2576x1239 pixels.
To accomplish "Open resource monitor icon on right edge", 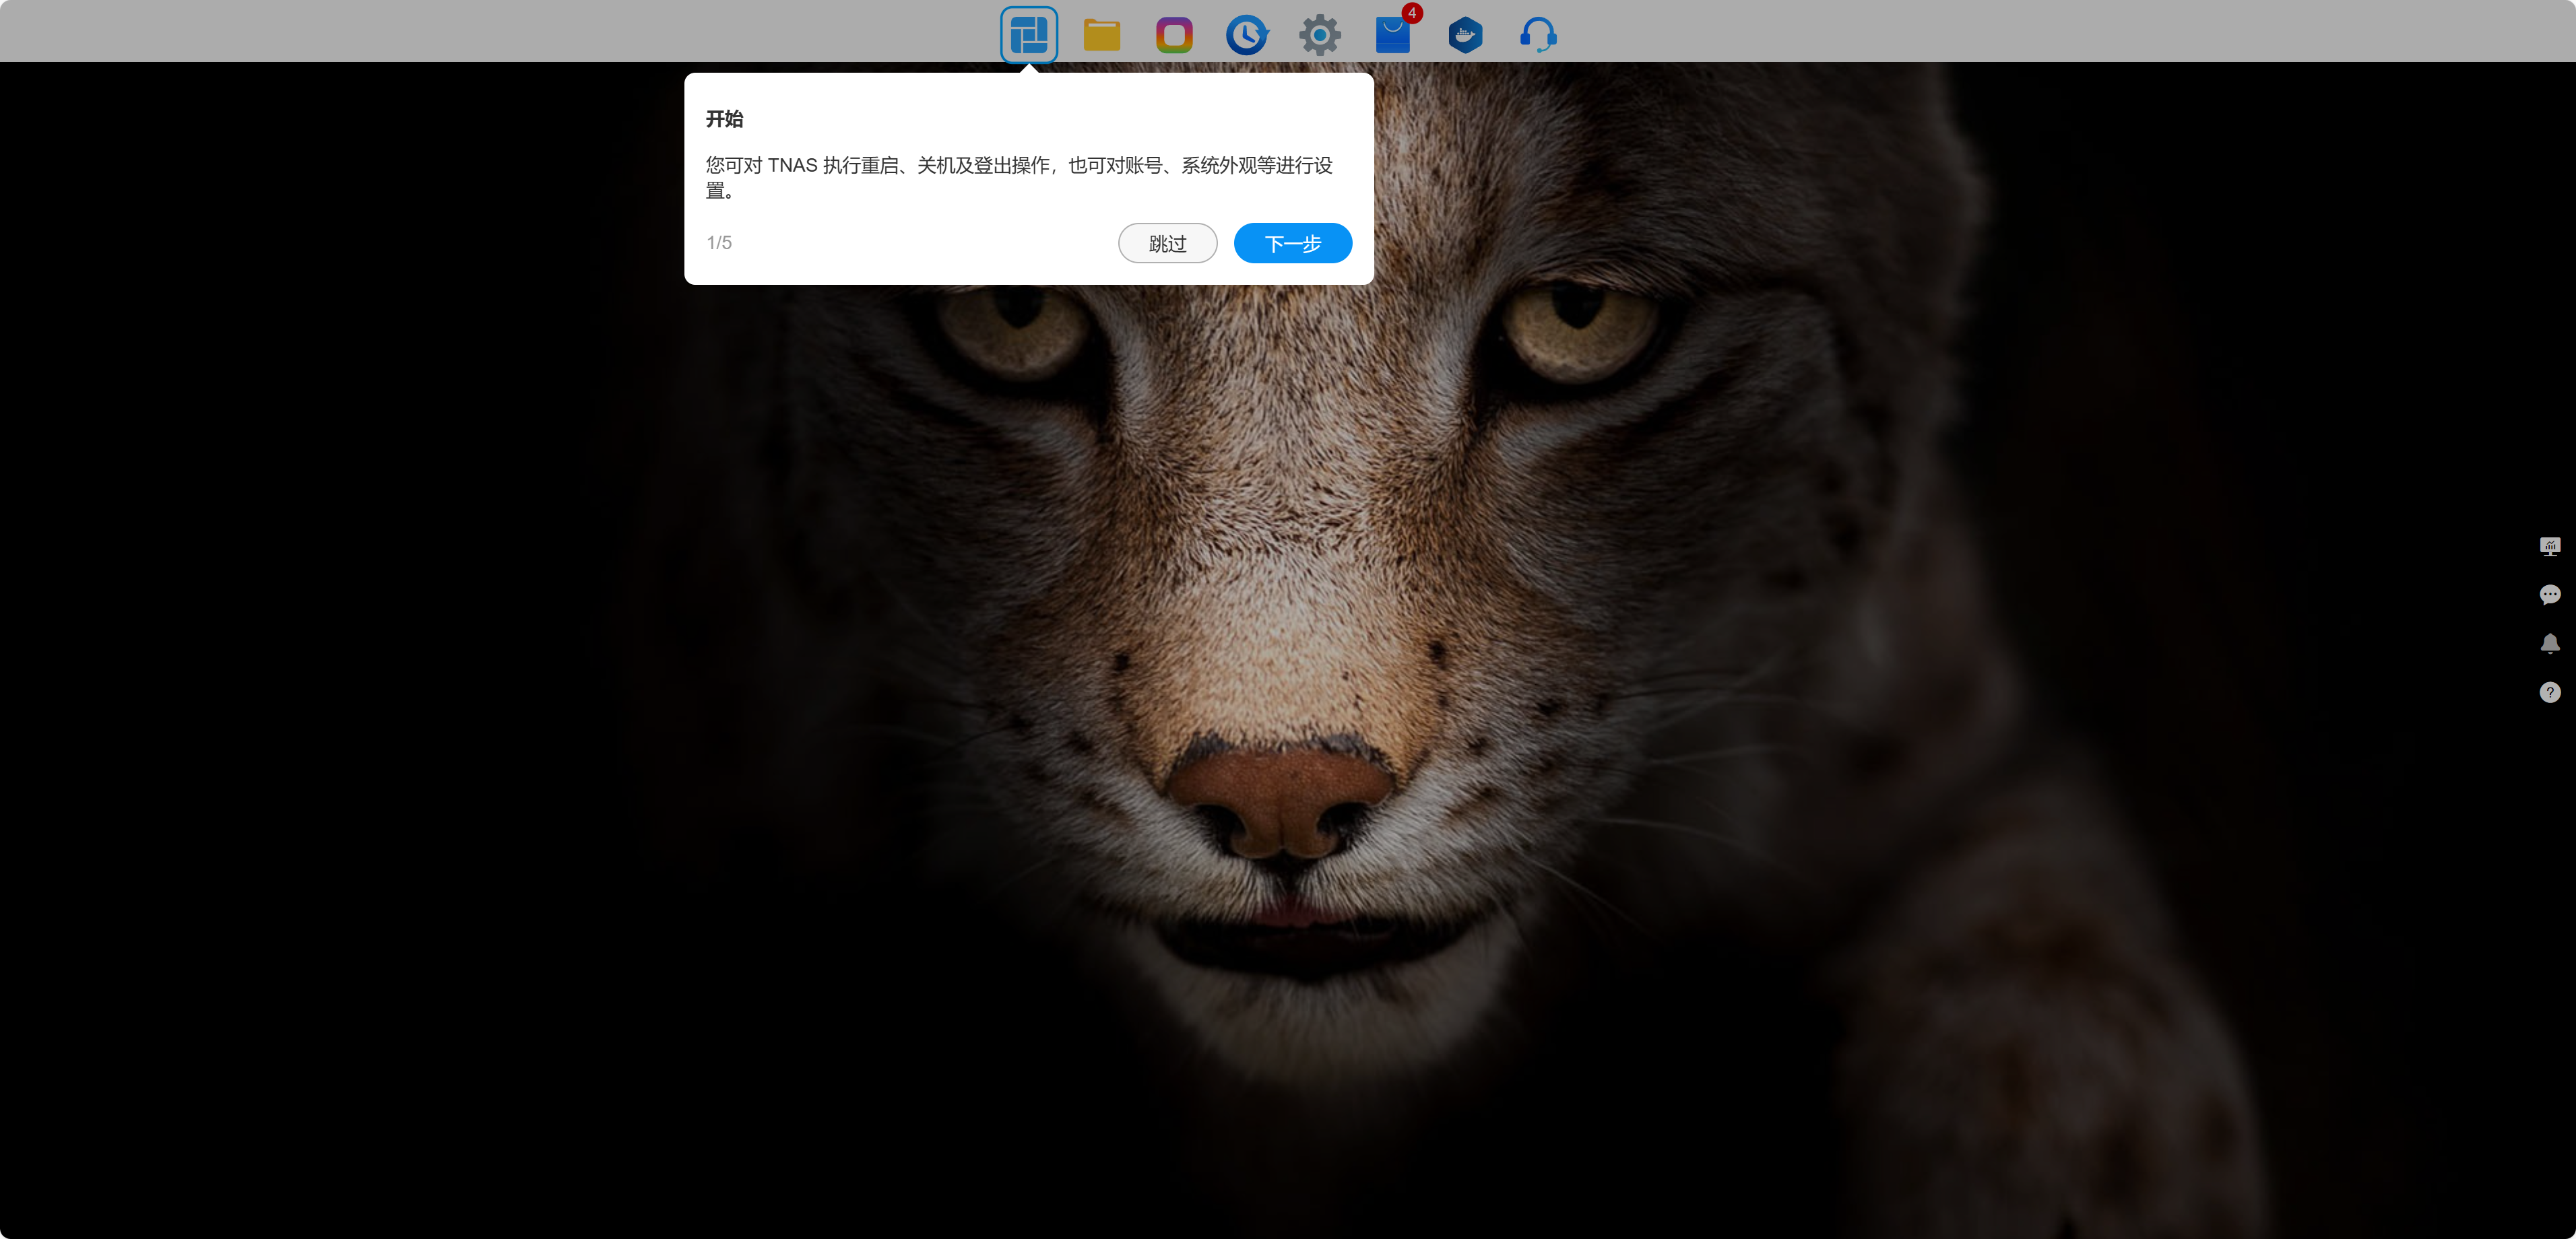I will 2550,546.
